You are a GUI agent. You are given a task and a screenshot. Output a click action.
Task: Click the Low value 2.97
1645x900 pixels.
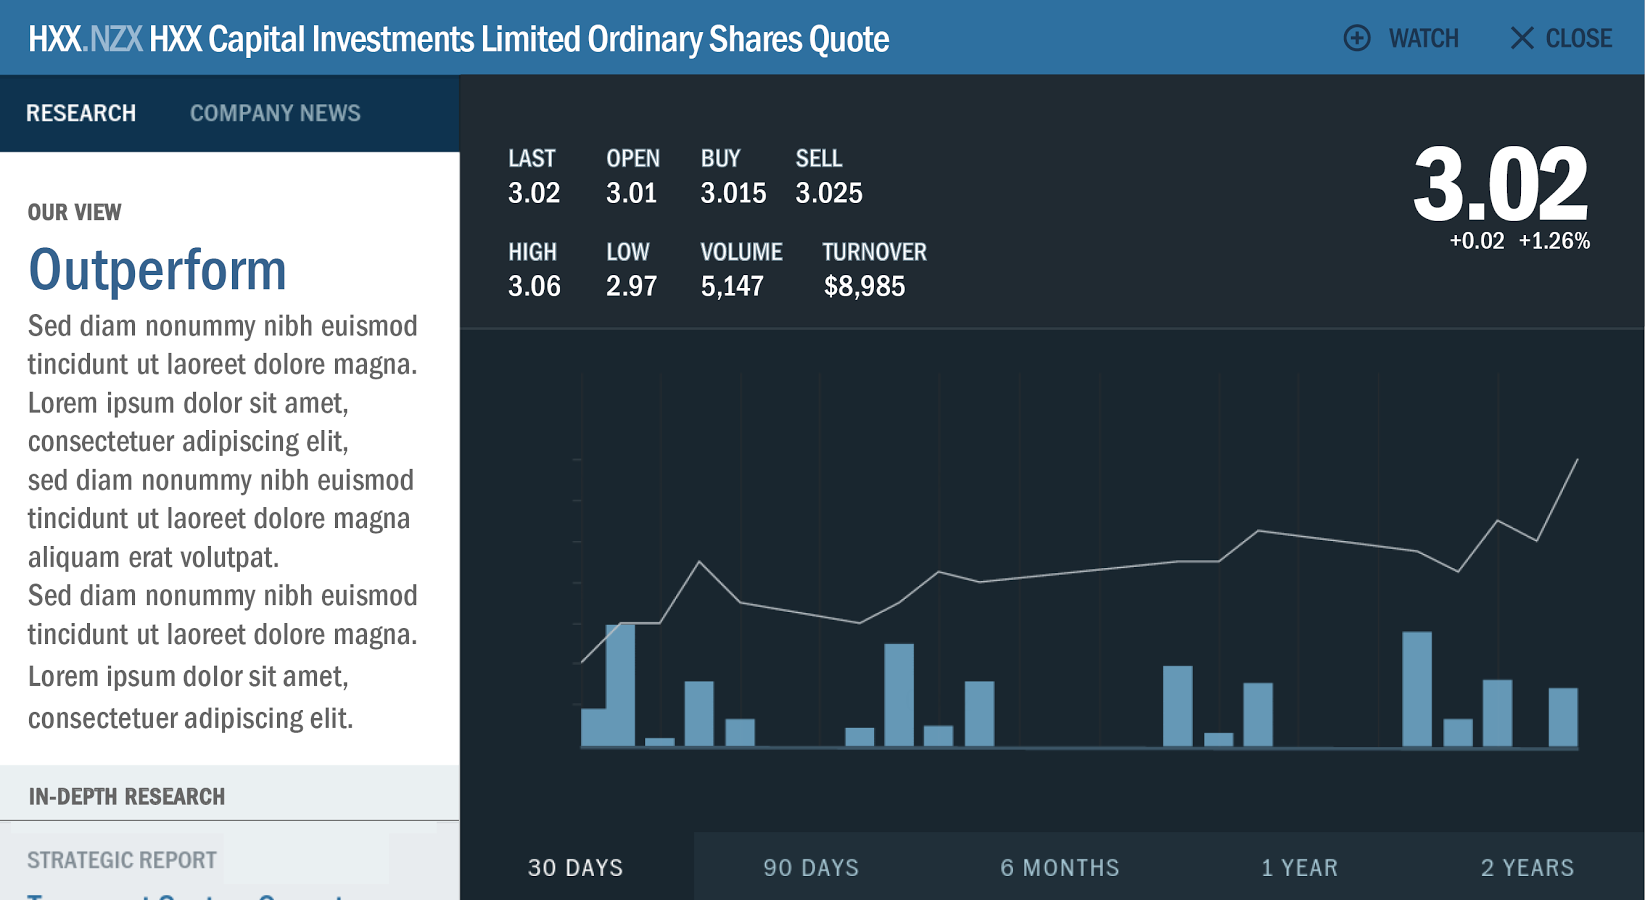[x=632, y=287]
